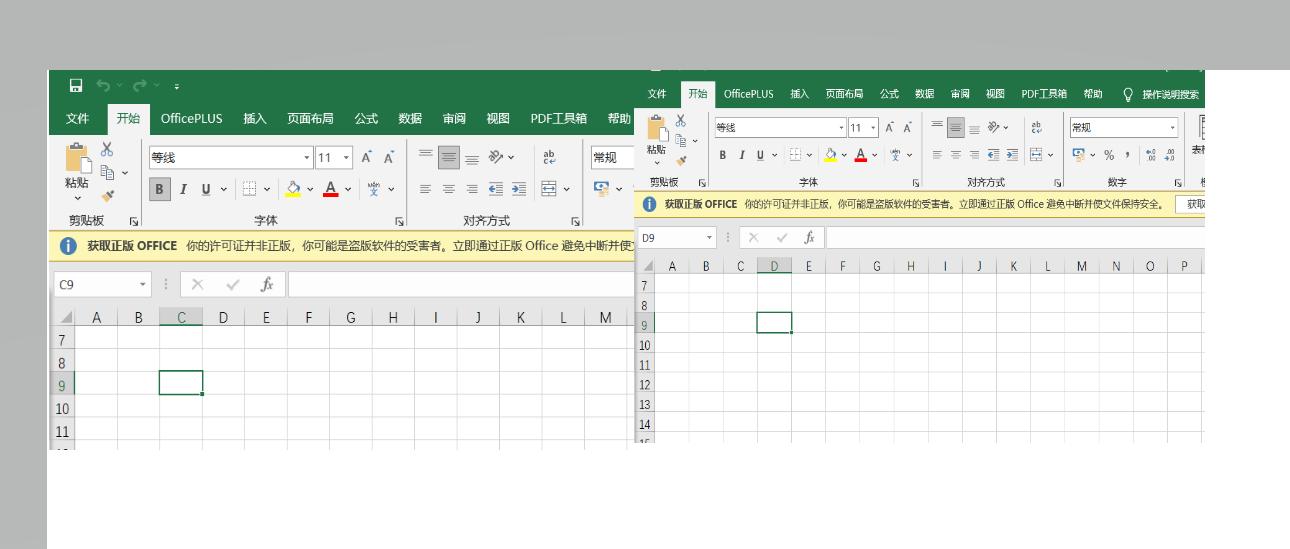
Task: Save workbook via left window's quick access icon
Action: tap(76, 86)
